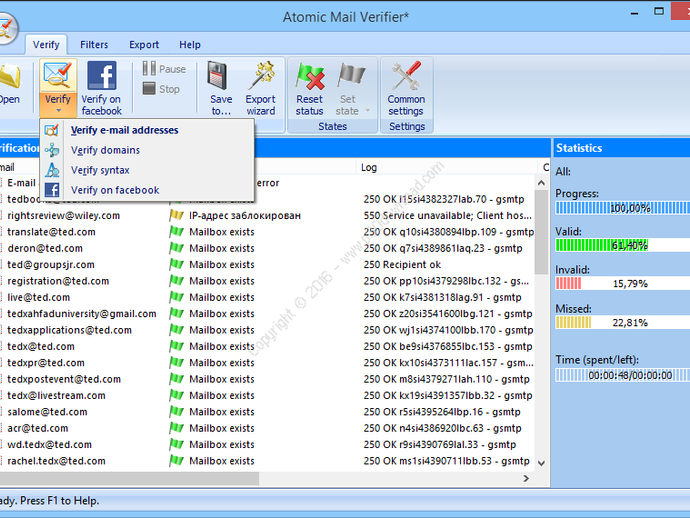Screen dimensions: 690x518
Task: Click the Statistics panel header
Action: coord(621,148)
